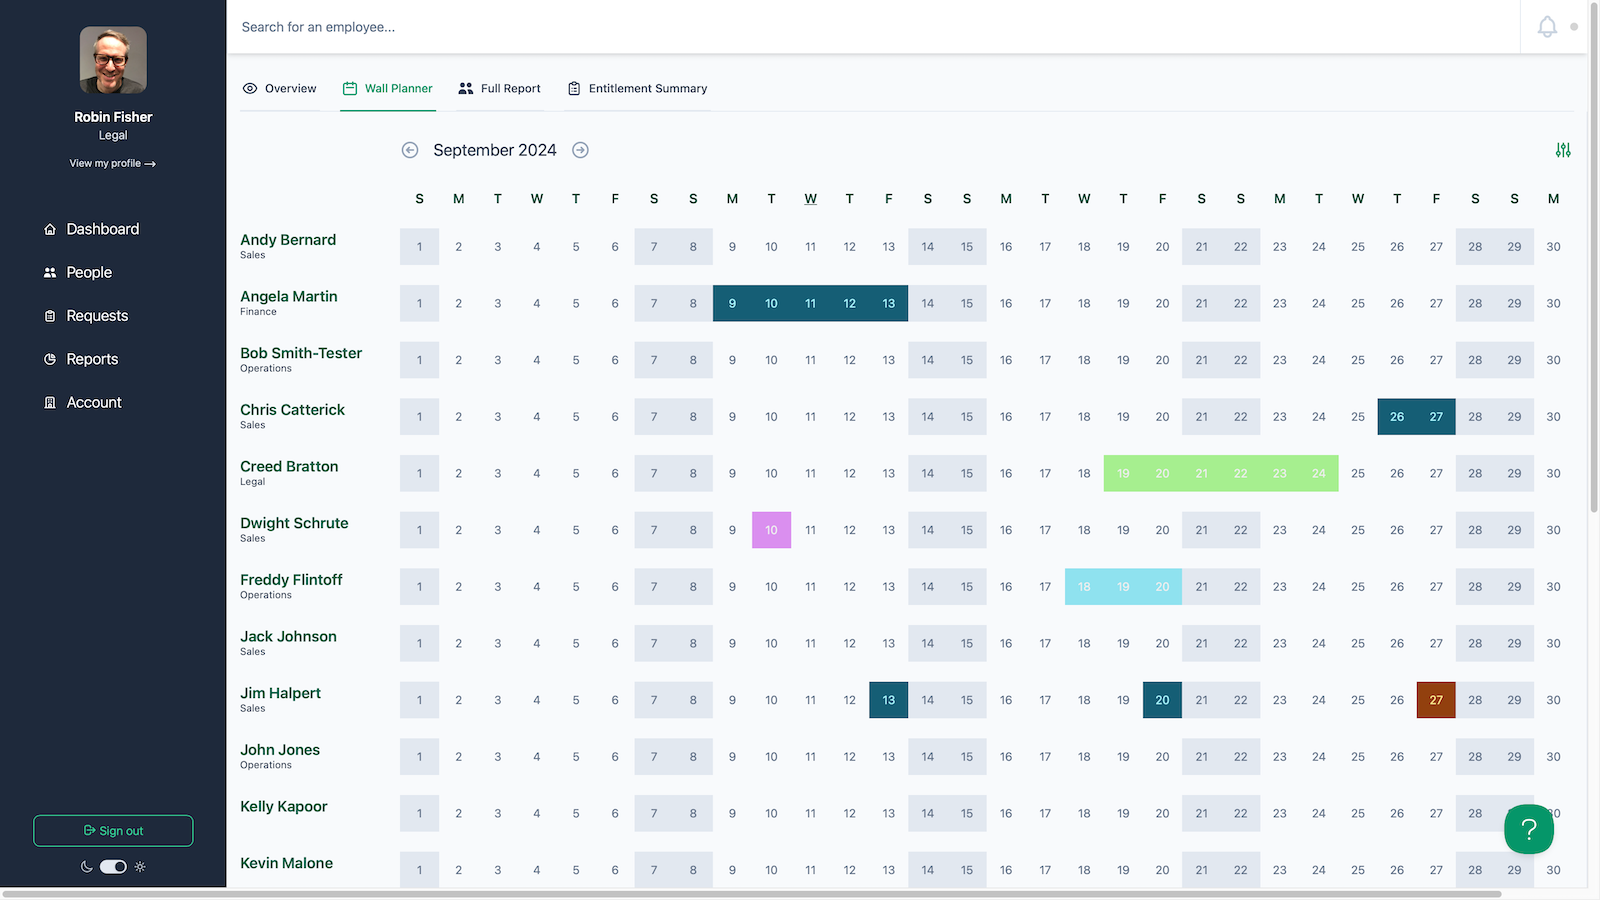Open Jim Halpert's profile link

[280, 693]
